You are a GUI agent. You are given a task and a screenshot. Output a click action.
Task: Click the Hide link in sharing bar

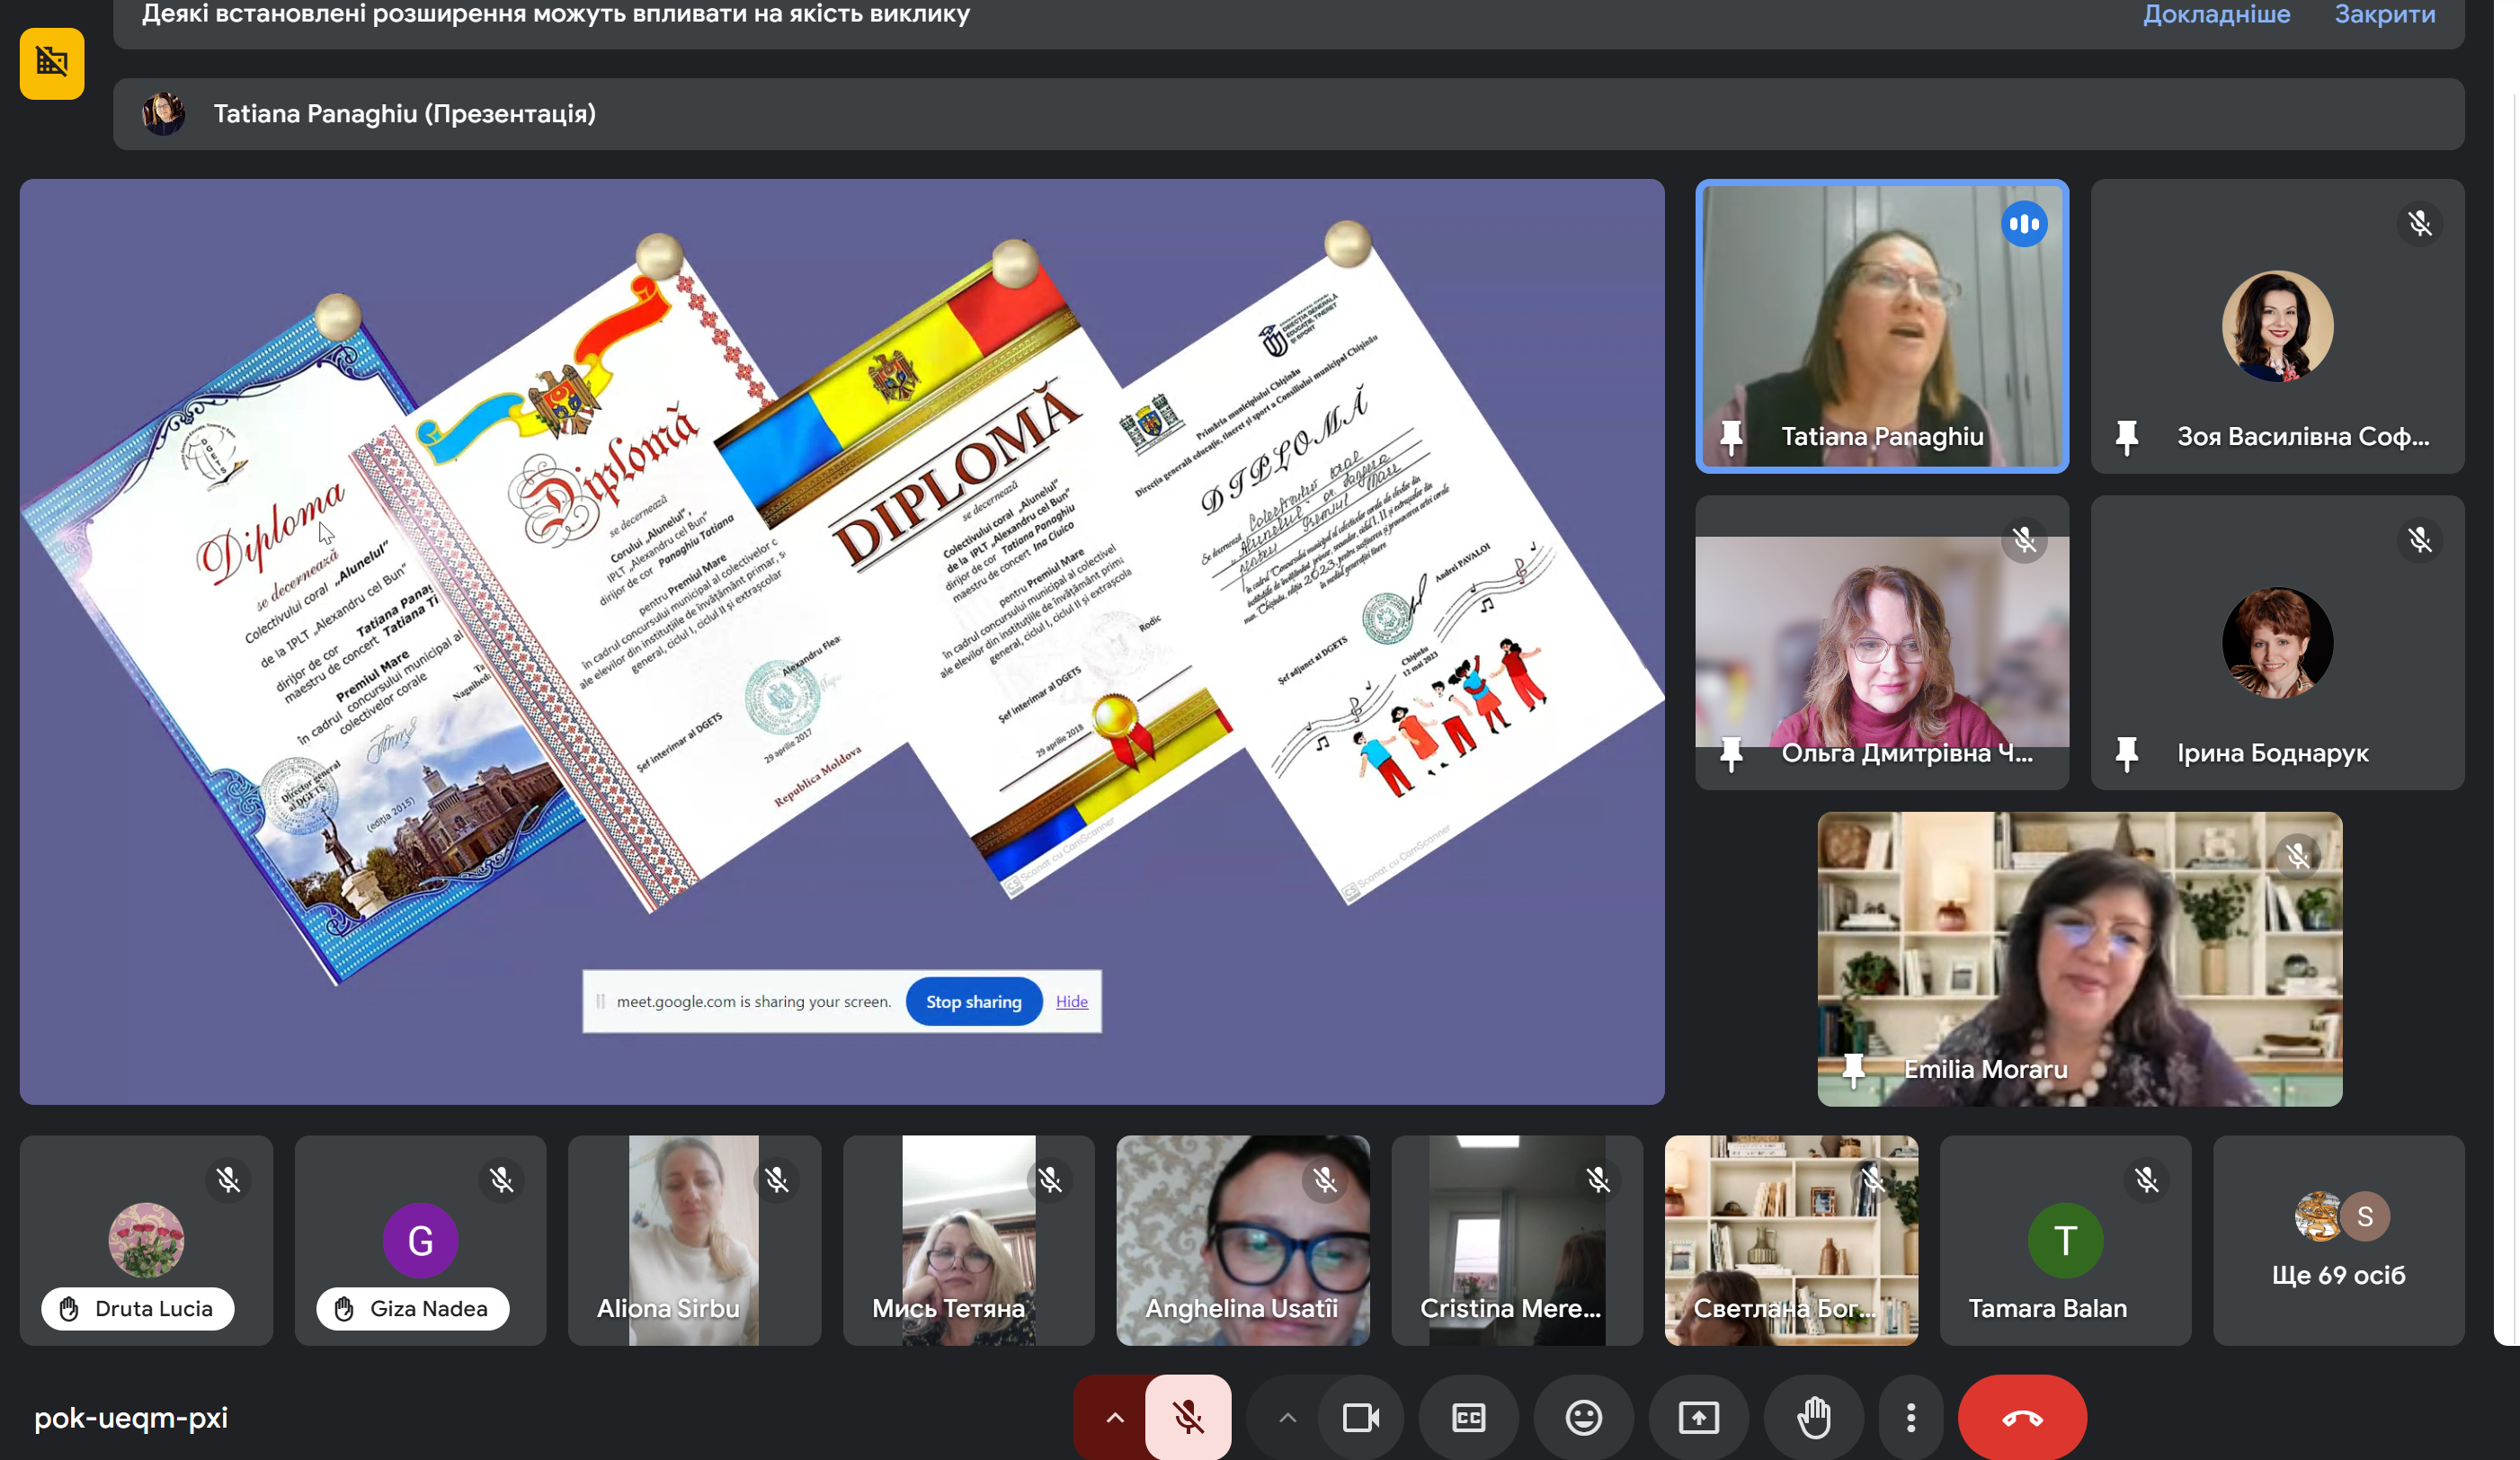click(x=1071, y=1001)
